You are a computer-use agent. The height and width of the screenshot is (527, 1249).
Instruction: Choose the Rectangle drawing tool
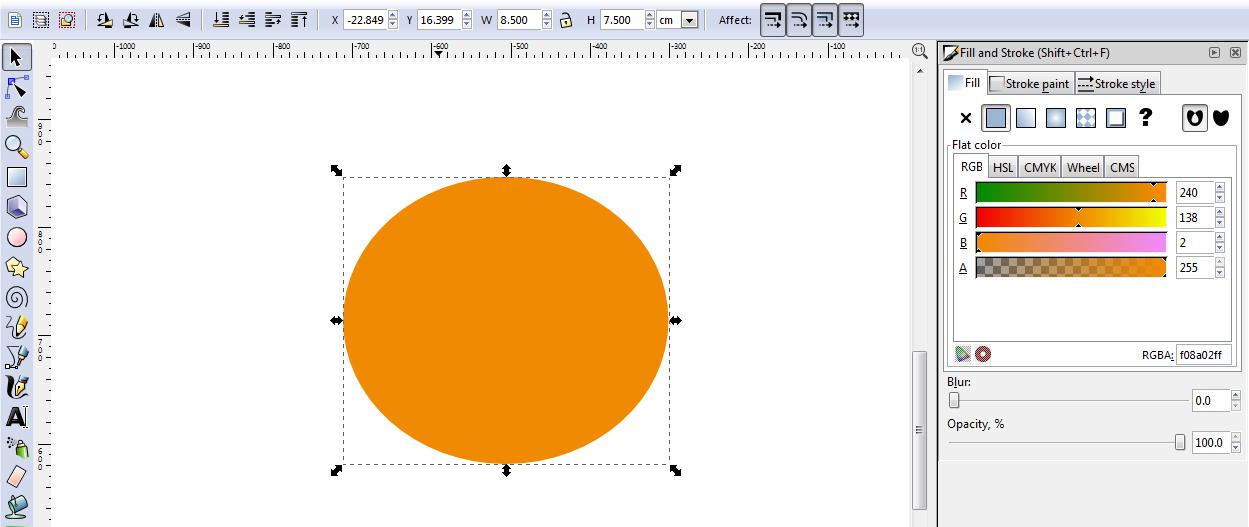[17, 177]
